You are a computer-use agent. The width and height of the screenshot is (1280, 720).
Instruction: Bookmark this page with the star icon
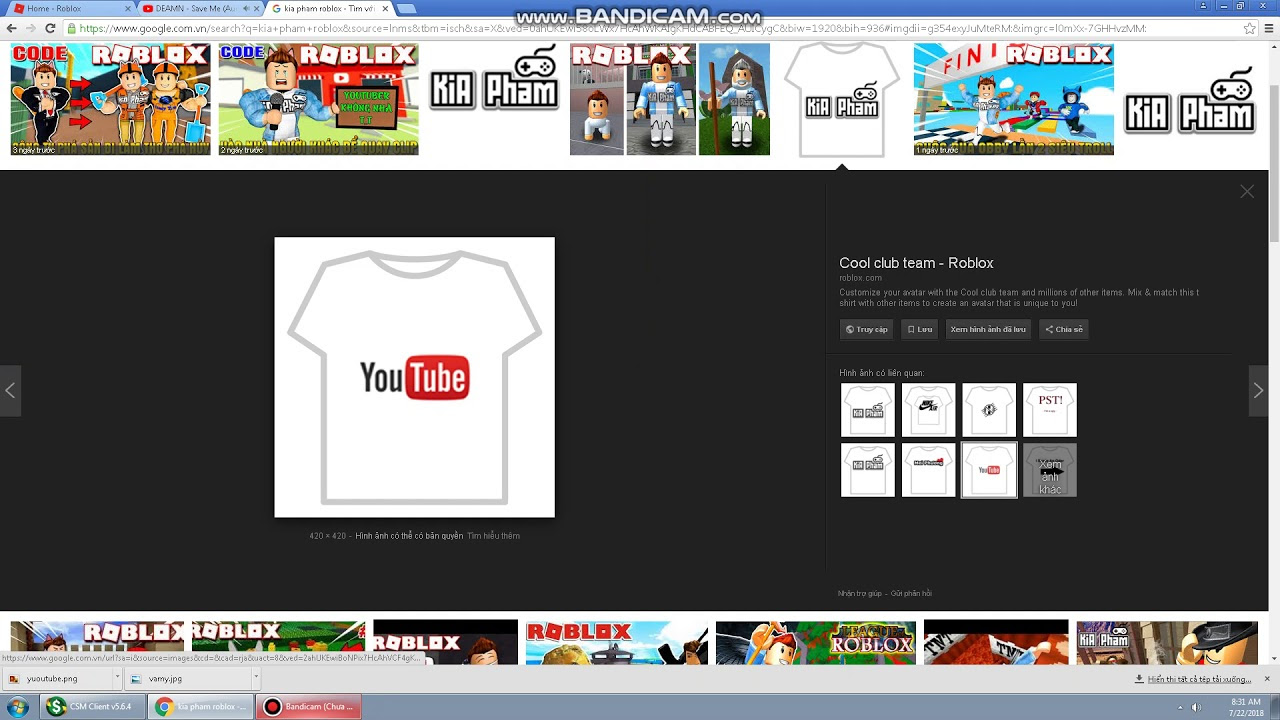pyautogui.click(x=1250, y=28)
